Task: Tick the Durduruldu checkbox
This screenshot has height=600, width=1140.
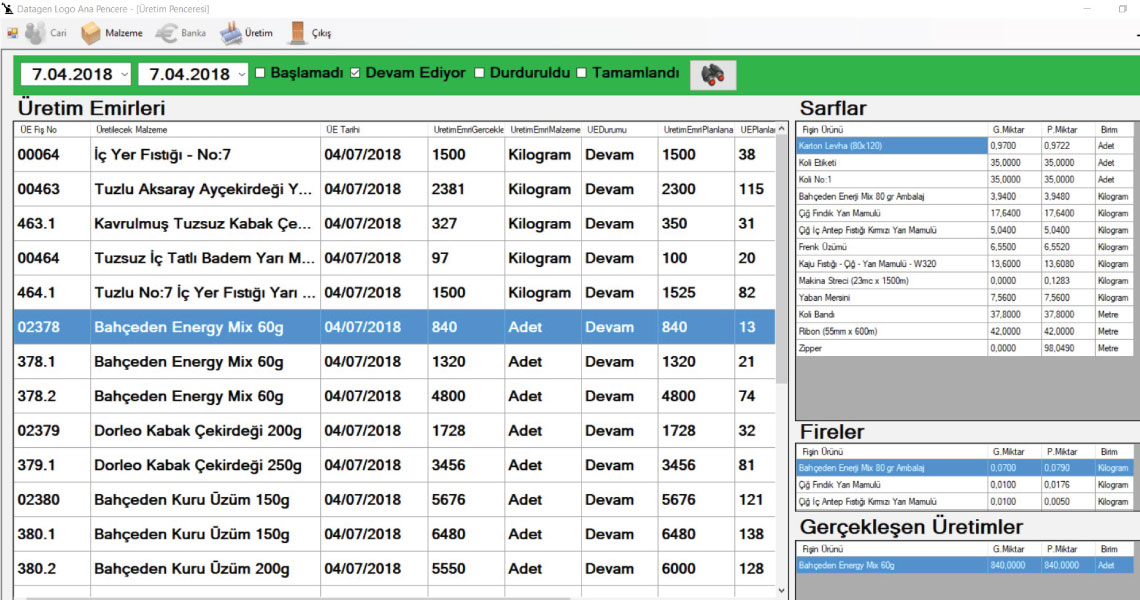Action: [479, 73]
